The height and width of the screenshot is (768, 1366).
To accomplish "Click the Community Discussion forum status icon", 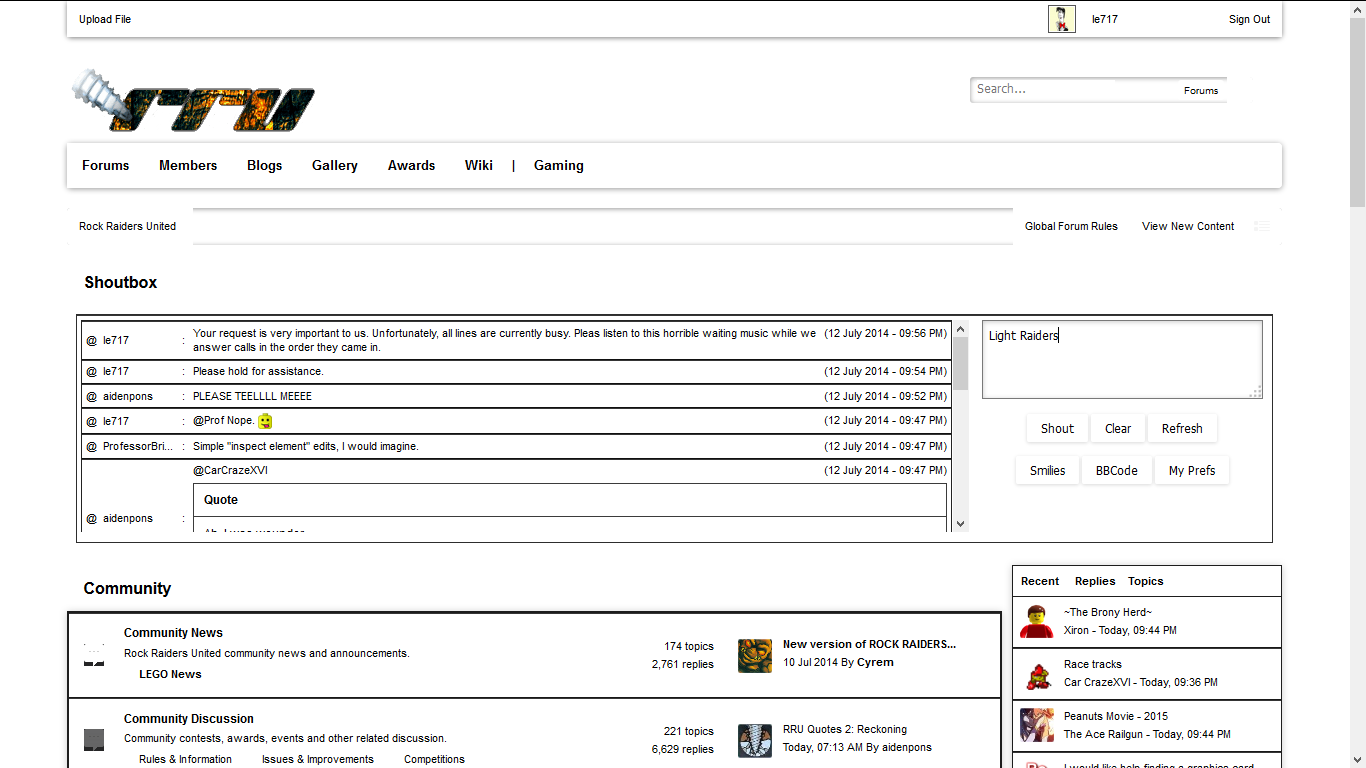I will click(x=93, y=740).
